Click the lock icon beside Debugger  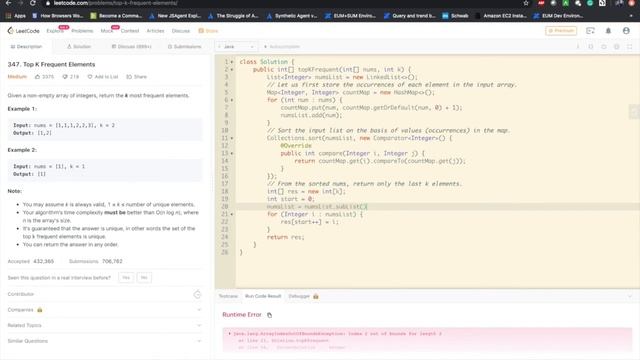point(316,296)
